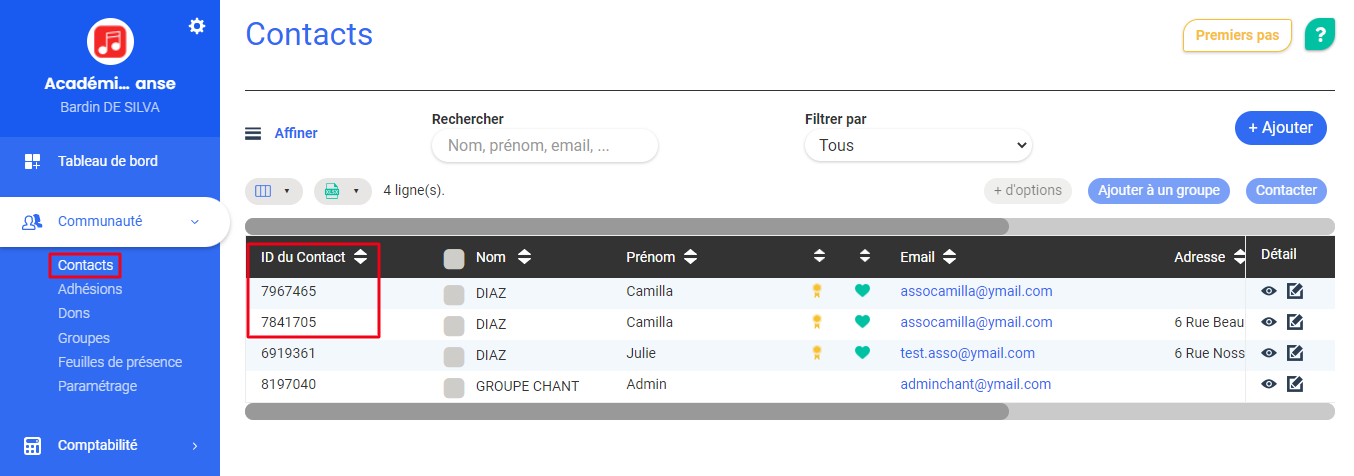Open email link adminchant@ymail.com
Screen dimensions: 1354x476
[975, 384]
